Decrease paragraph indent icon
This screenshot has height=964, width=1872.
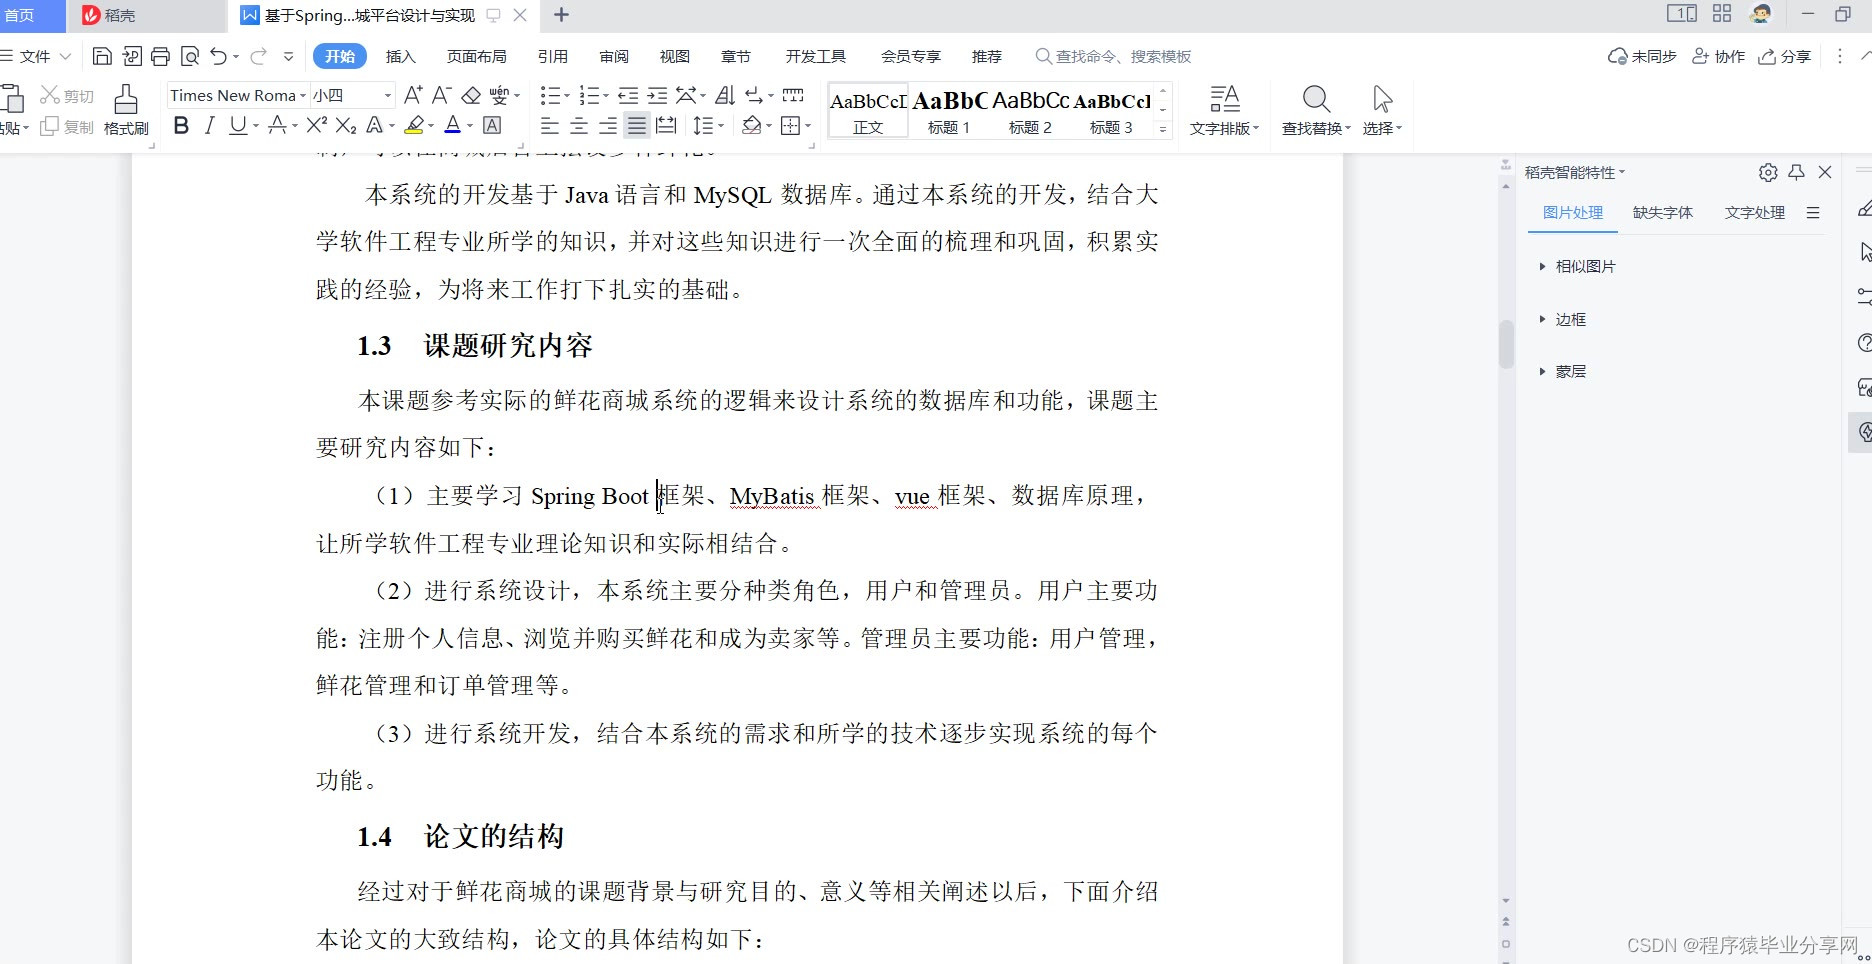(628, 95)
